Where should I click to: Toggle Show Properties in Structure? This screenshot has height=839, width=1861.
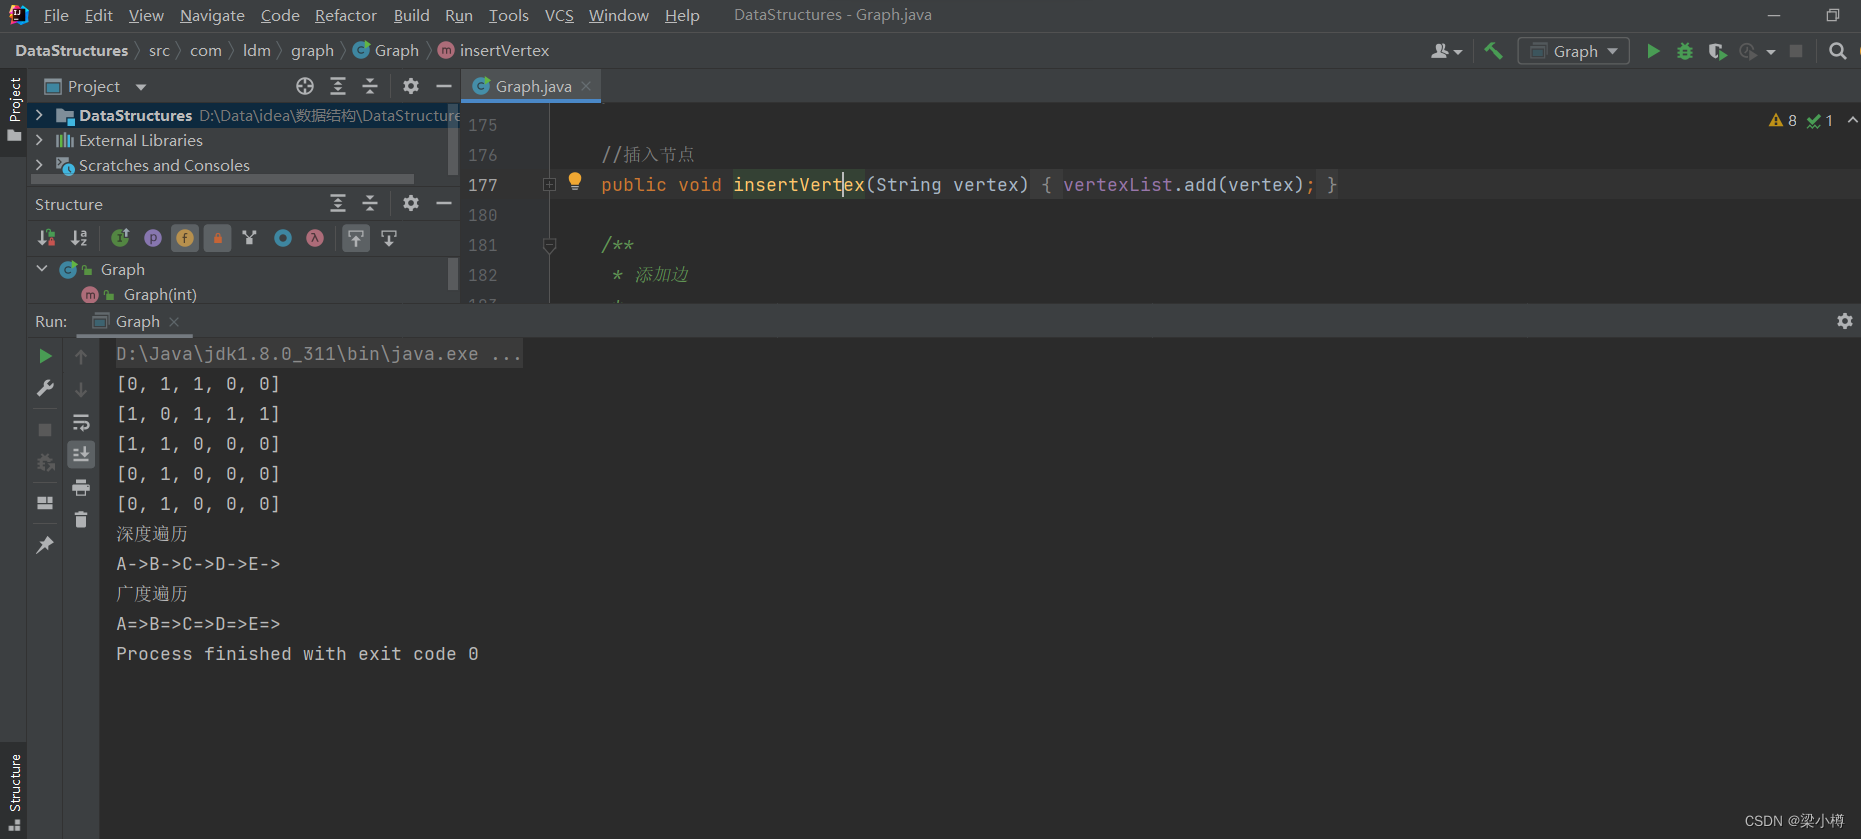tap(153, 238)
